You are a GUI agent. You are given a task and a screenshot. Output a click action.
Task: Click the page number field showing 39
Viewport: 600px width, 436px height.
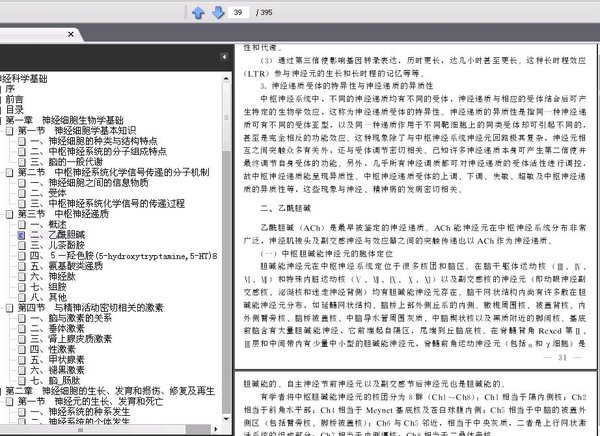click(241, 13)
